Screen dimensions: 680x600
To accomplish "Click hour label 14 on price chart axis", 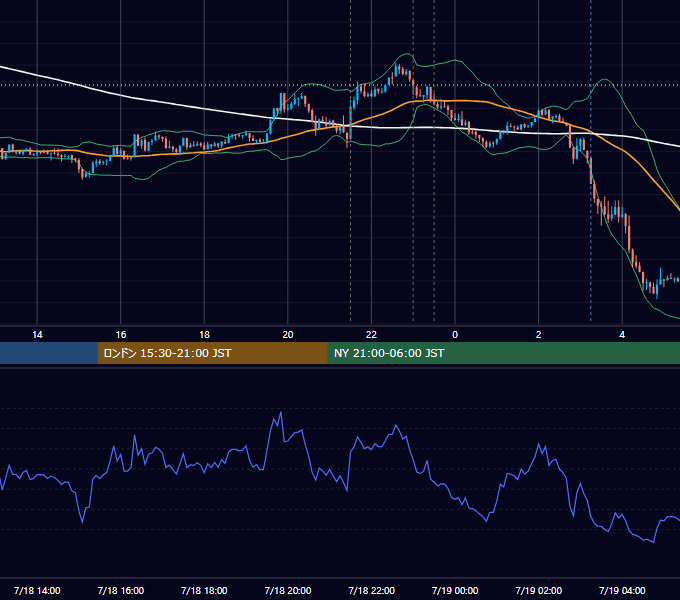I will (37, 335).
